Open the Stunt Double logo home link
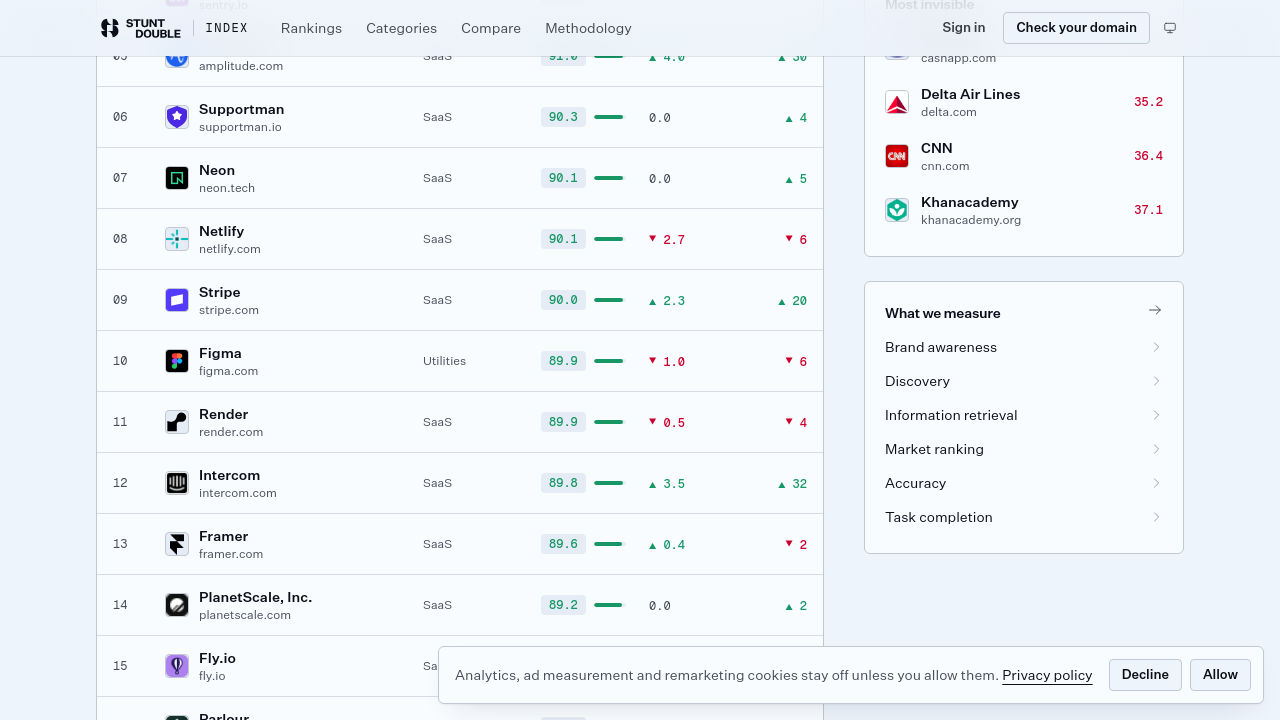This screenshot has width=1280, height=720. pyautogui.click(x=141, y=28)
